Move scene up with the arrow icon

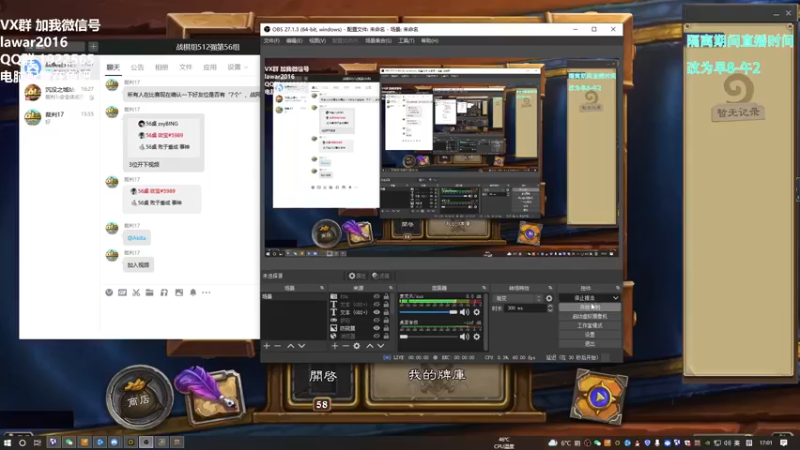click(x=290, y=346)
